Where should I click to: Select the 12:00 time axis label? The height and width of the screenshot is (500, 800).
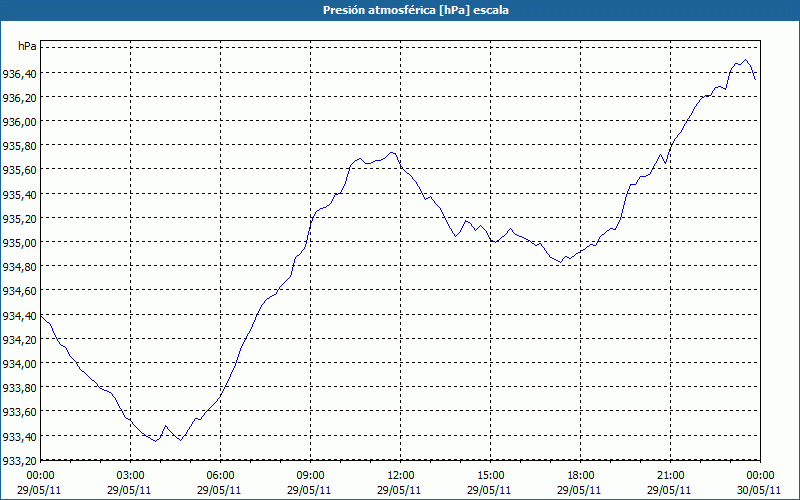(x=401, y=476)
